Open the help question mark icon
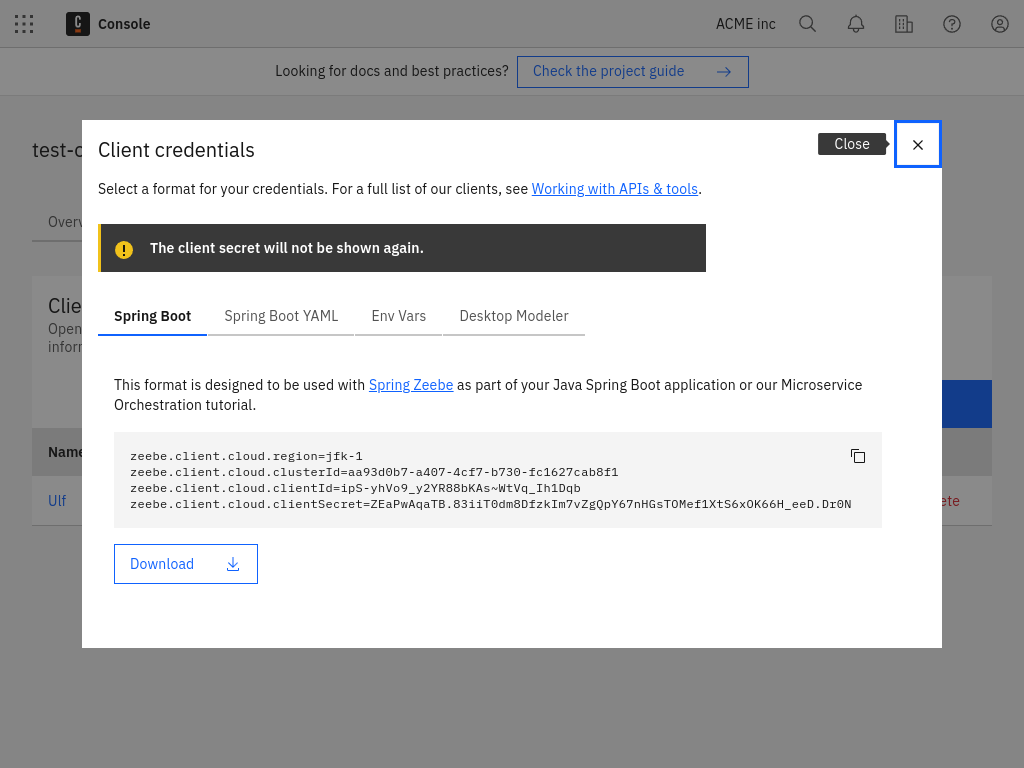The height and width of the screenshot is (768, 1024). click(x=952, y=24)
